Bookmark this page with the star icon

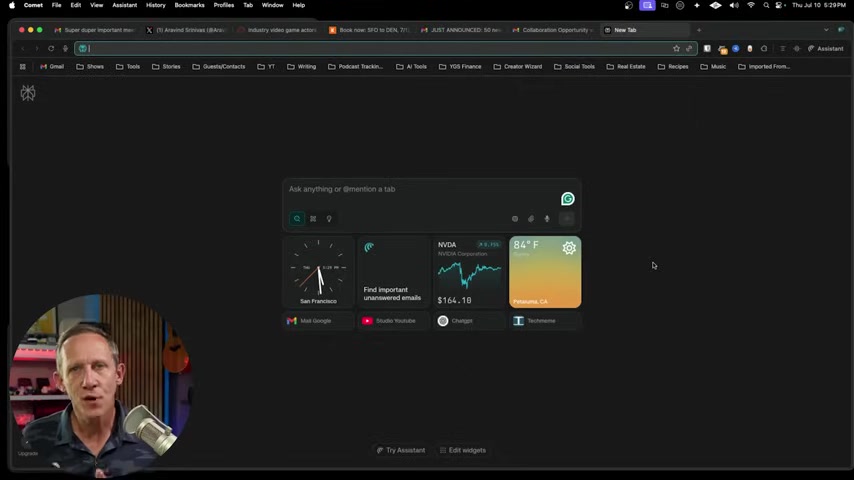[x=676, y=48]
